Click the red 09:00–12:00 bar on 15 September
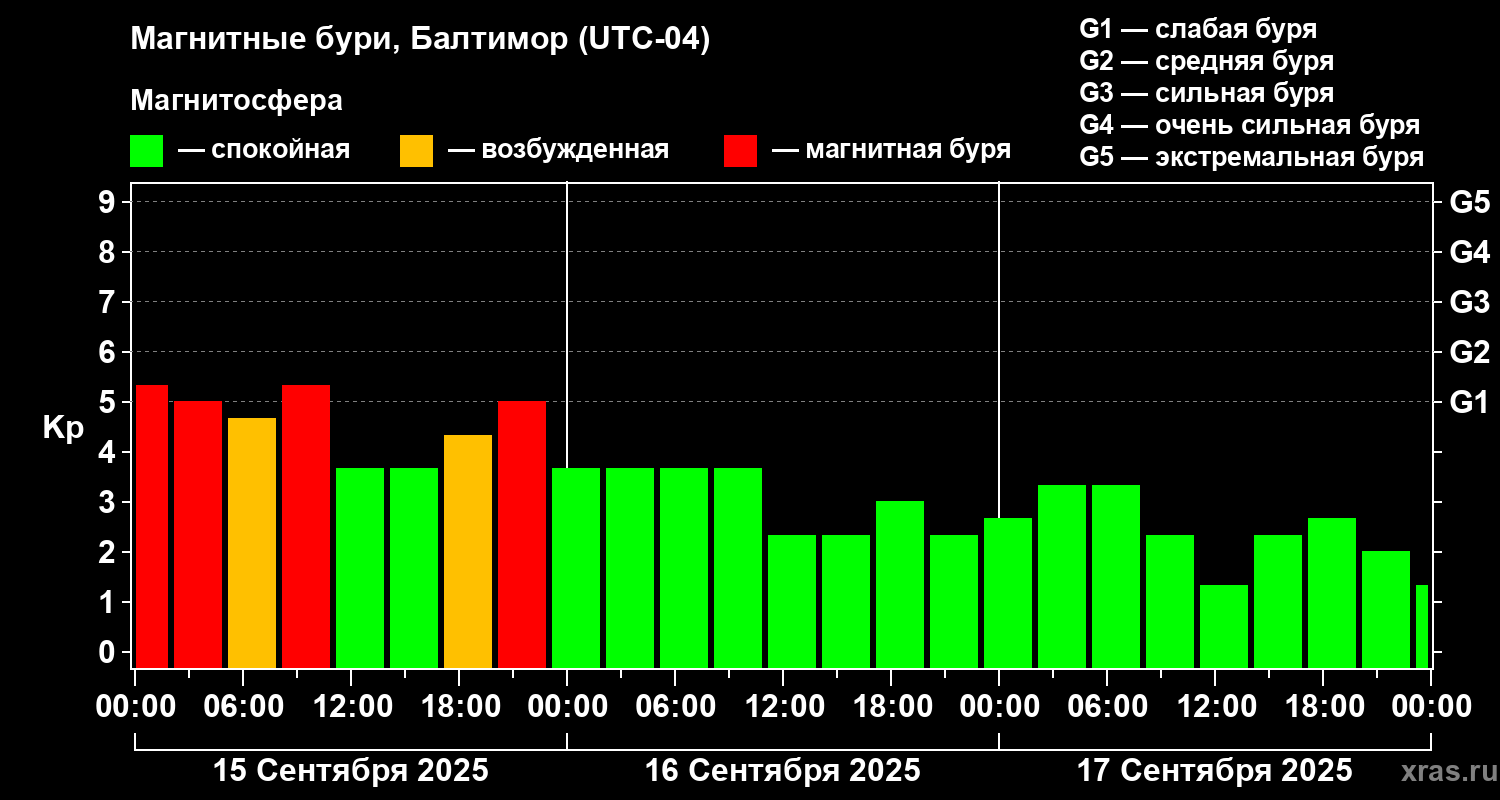 [306, 526]
